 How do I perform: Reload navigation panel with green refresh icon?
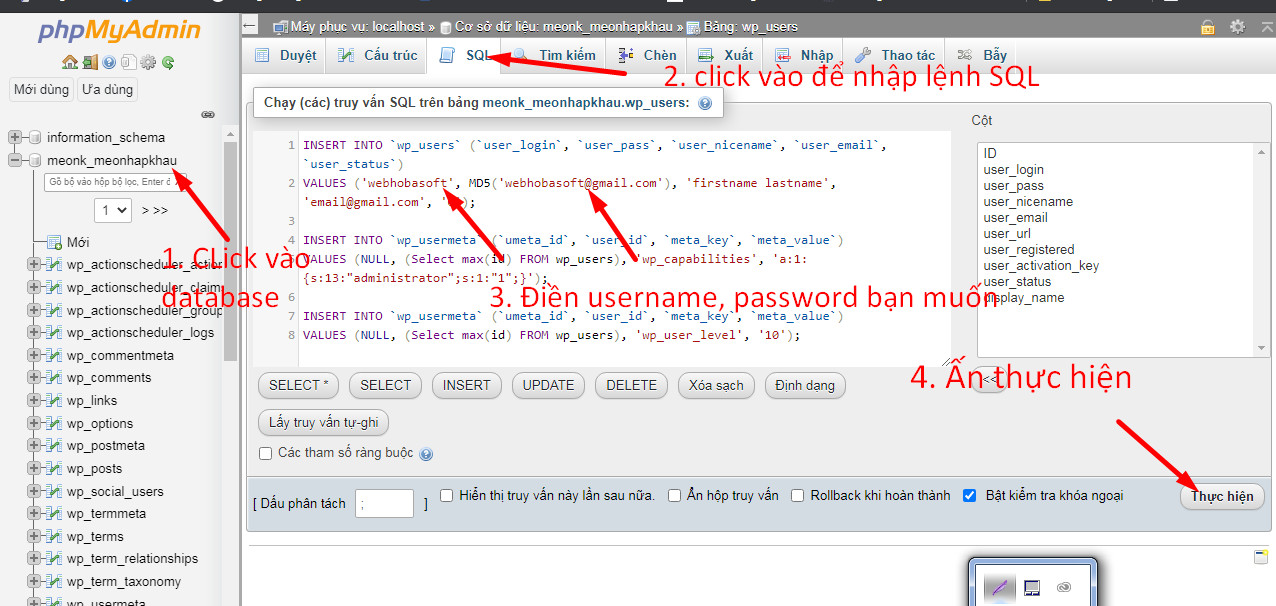point(168,63)
